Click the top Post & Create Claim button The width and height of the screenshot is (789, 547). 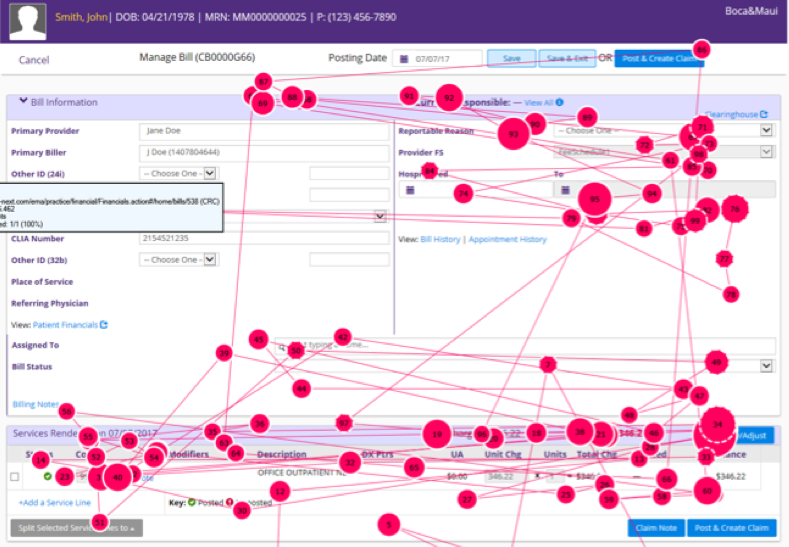[659, 59]
